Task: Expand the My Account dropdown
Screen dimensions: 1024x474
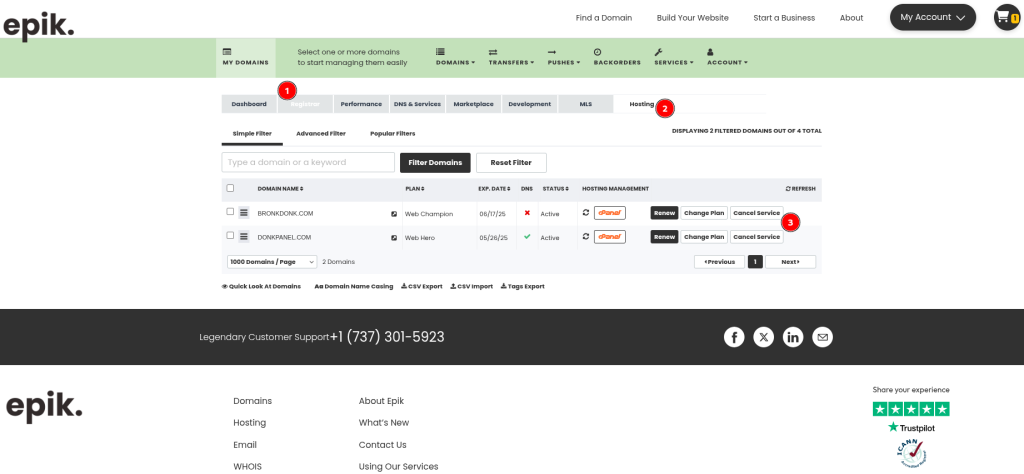Action: click(x=933, y=18)
